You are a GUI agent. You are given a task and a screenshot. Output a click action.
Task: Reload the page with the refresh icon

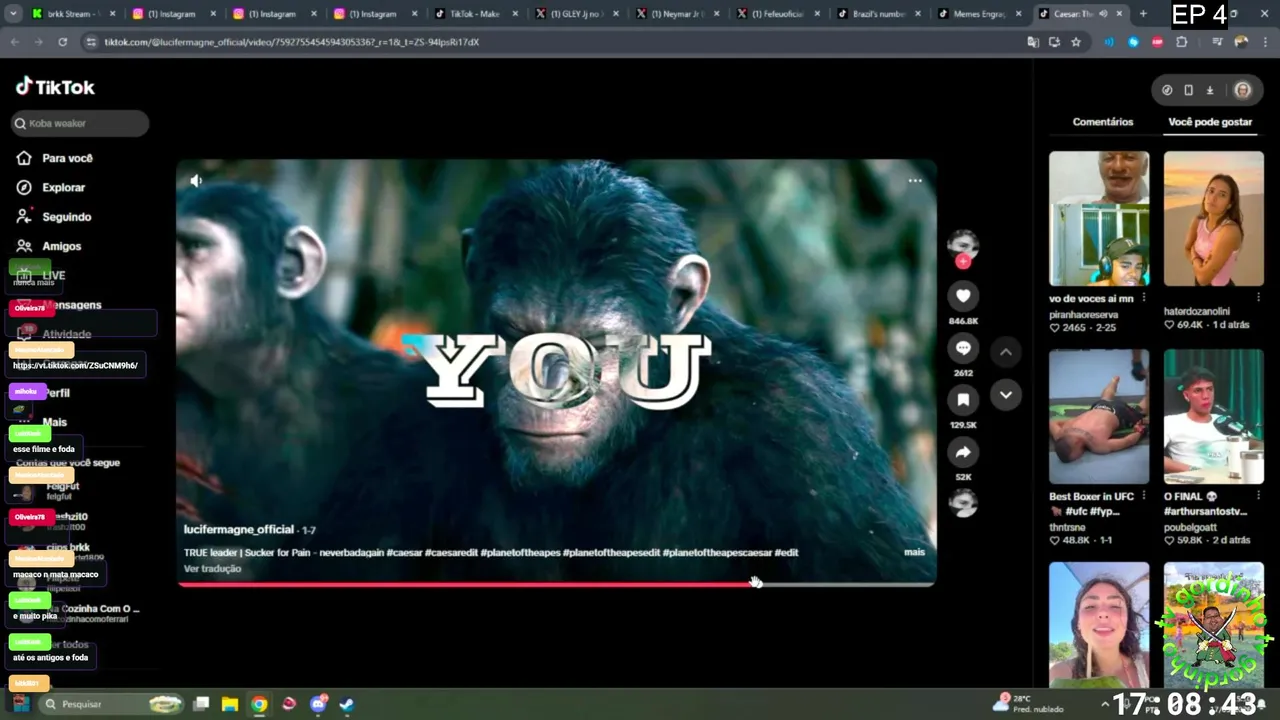click(x=62, y=42)
